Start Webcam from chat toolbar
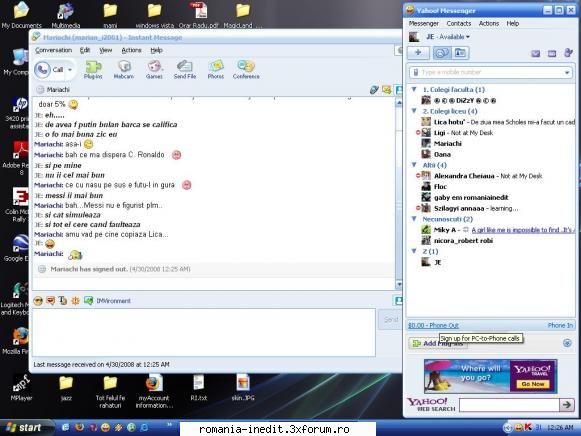This screenshot has height=436, width=581. point(124,69)
